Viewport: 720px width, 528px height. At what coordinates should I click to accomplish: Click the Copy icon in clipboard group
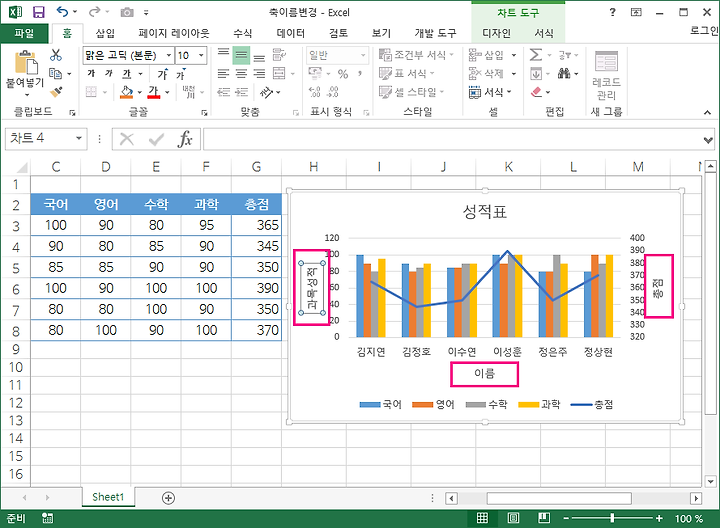point(56,73)
